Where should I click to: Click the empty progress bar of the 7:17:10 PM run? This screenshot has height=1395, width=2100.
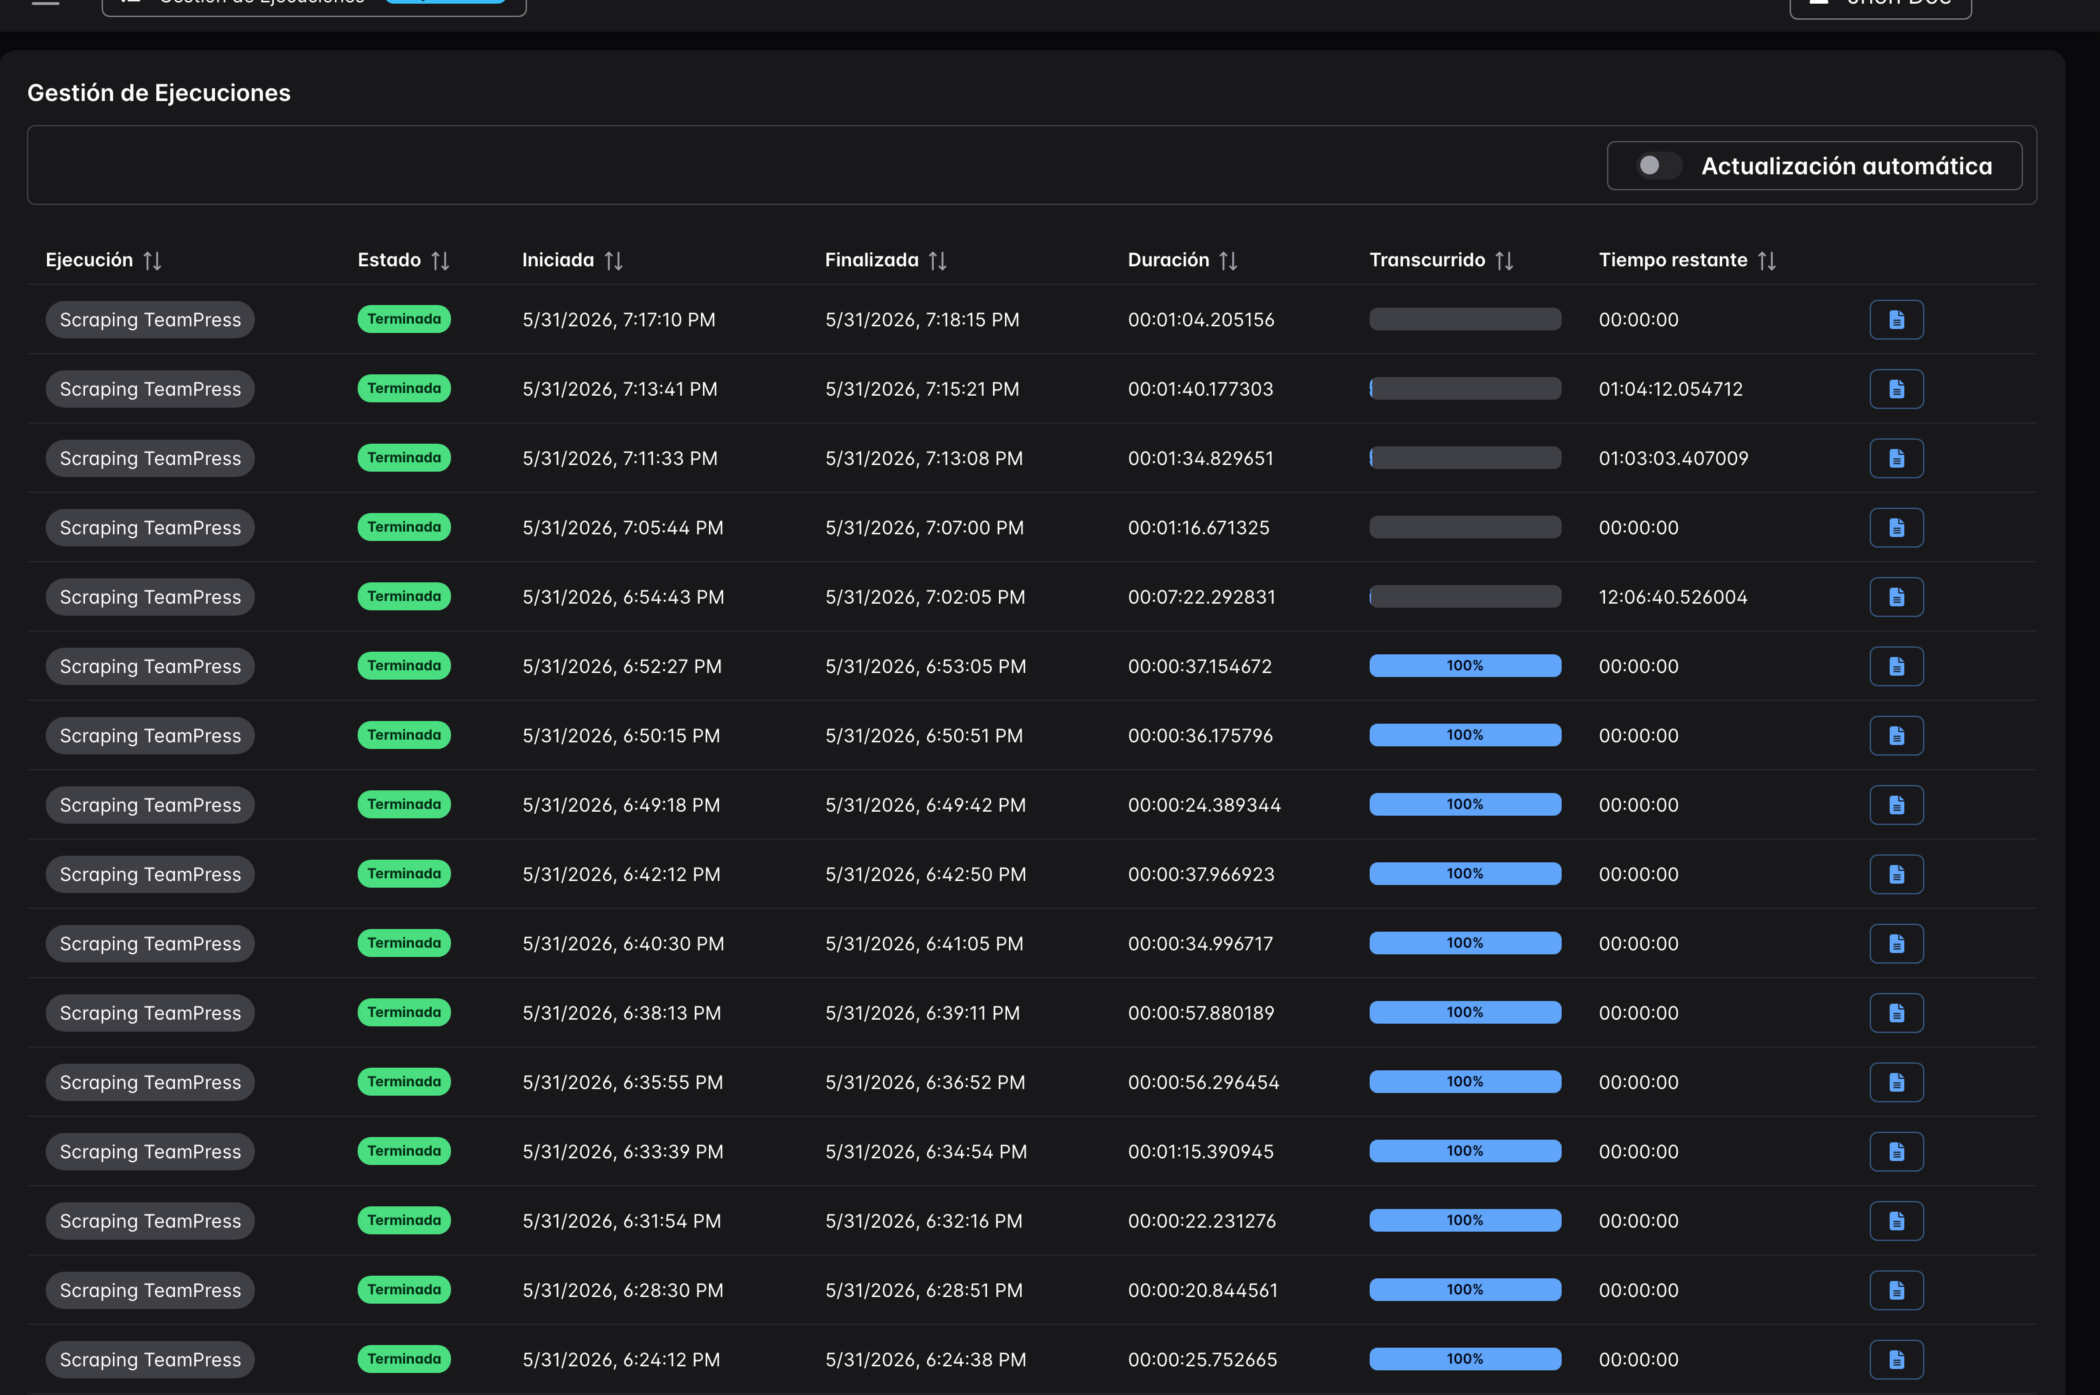pyautogui.click(x=1465, y=319)
